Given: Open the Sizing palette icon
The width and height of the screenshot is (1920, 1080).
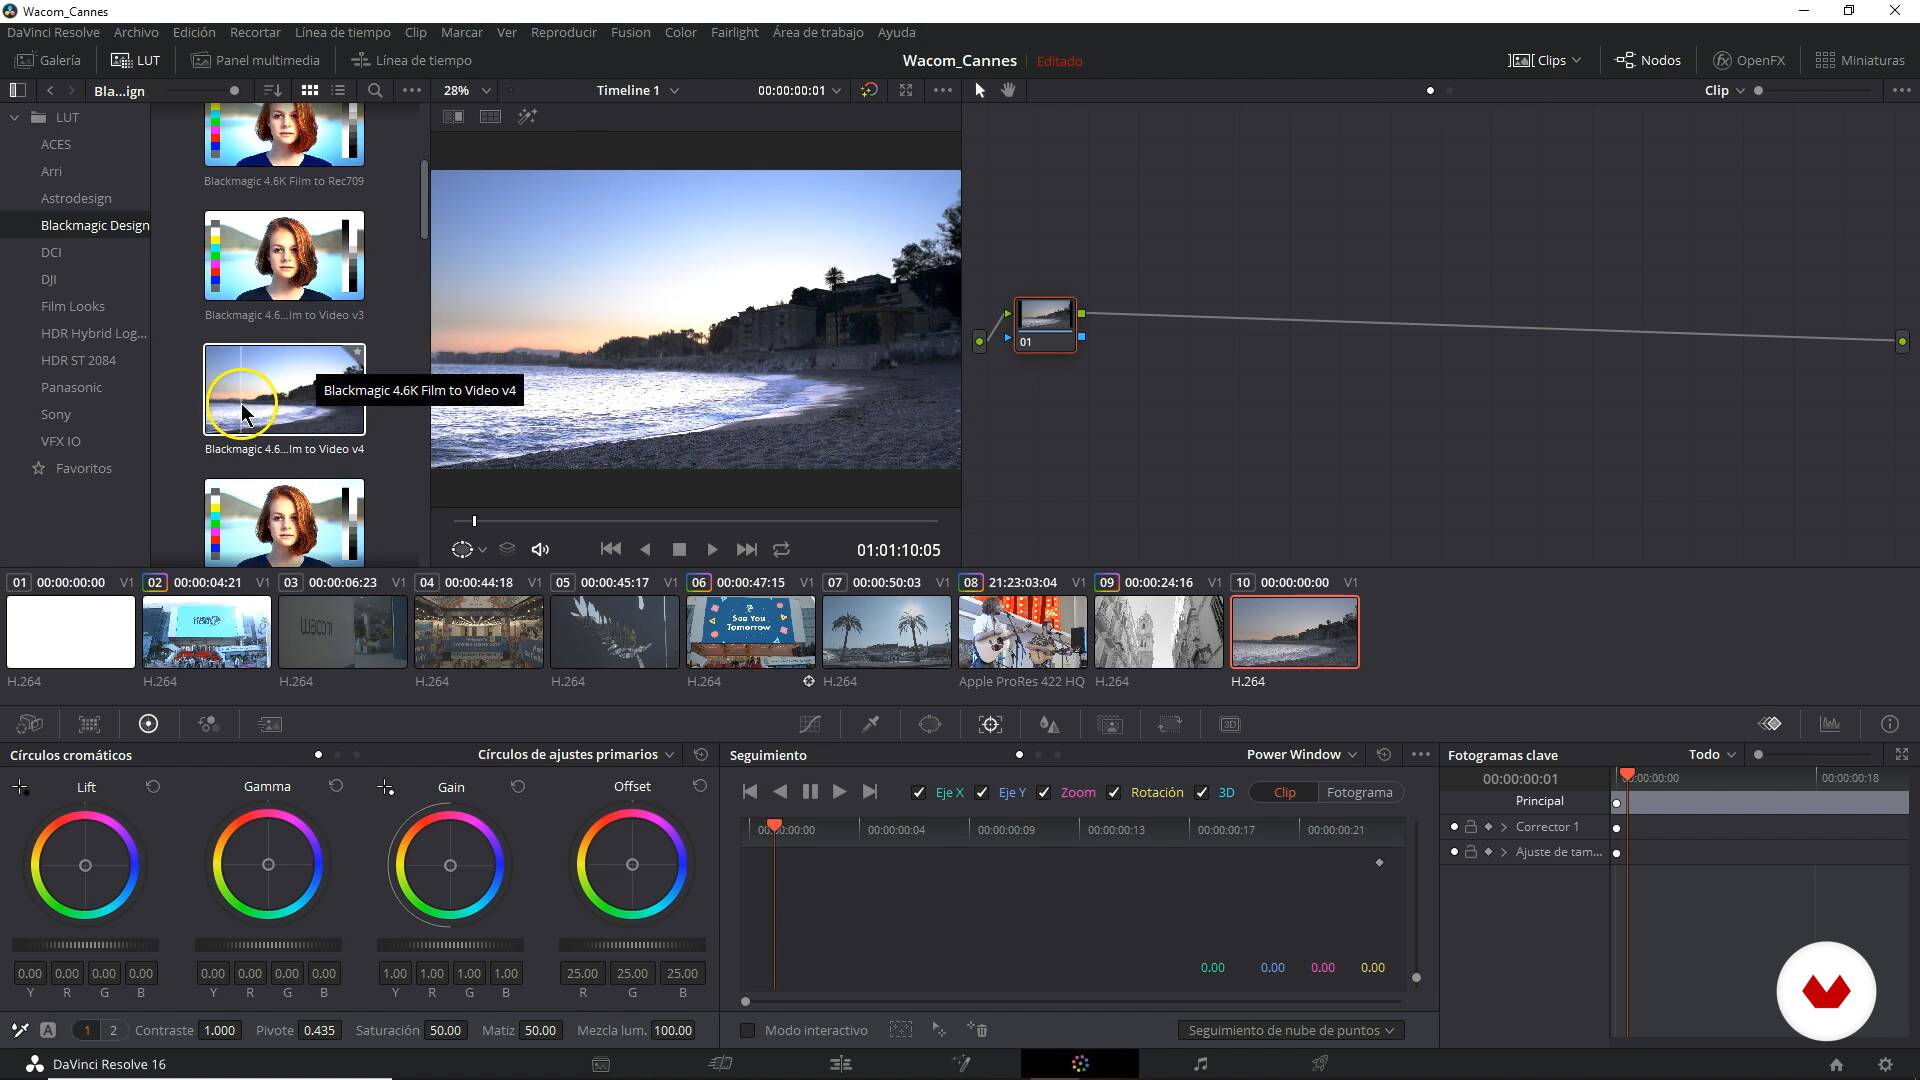Looking at the screenshot, I should pos(1169,724).
